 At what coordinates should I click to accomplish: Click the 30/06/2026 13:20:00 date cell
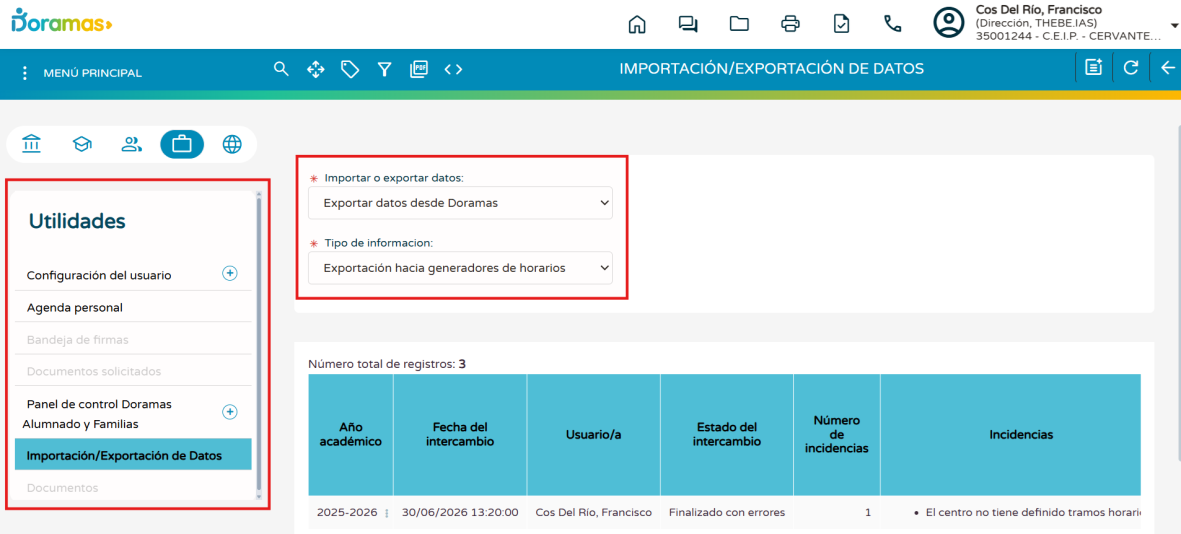click(460, 512)
